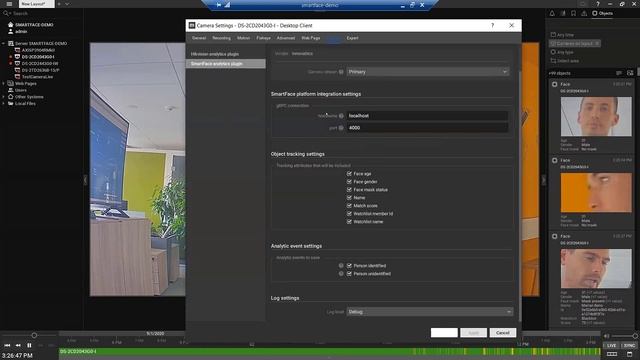
Task: Open the Fisheye tab in Camera Settings
Action: (x=264, y=38)
